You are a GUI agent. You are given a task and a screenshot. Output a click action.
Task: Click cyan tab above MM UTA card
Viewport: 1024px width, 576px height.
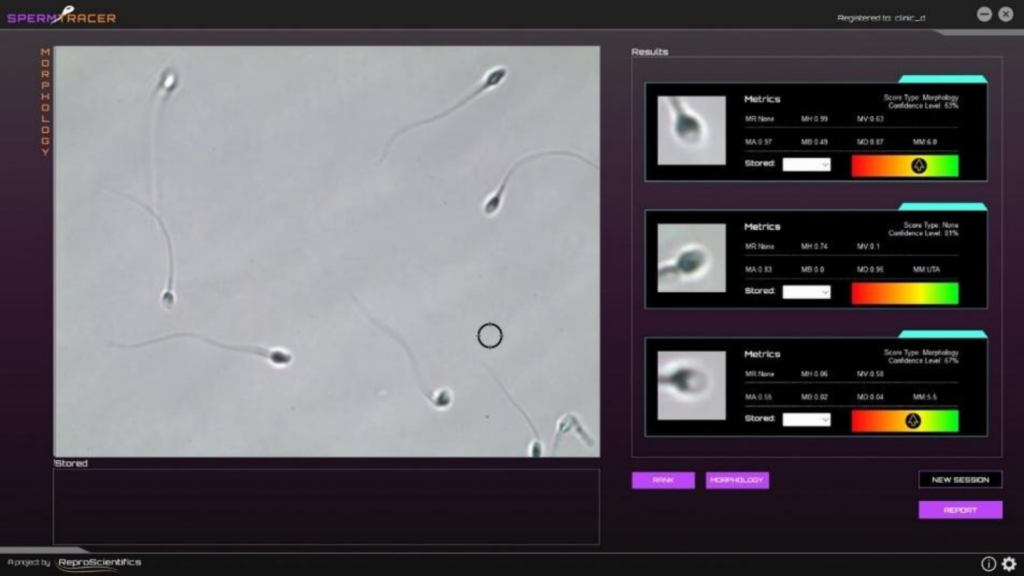pos(942,206)
